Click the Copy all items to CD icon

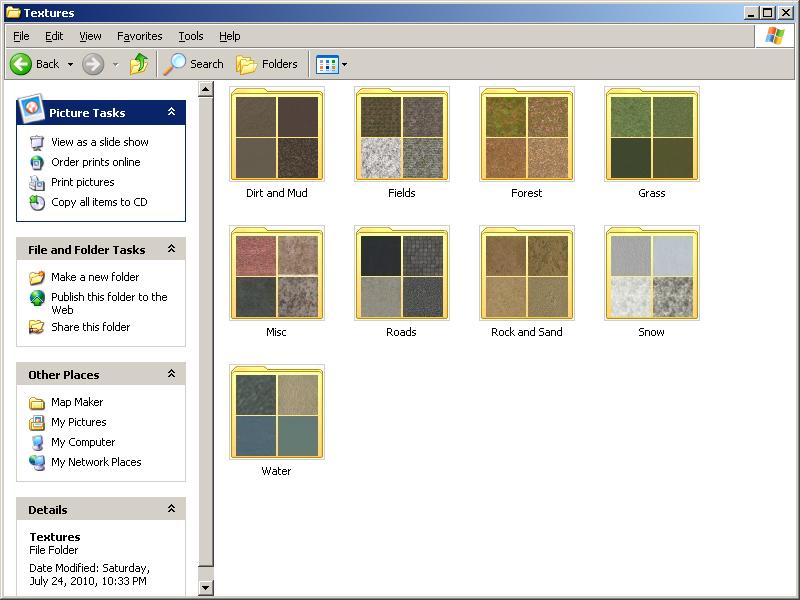pos(37,202)
